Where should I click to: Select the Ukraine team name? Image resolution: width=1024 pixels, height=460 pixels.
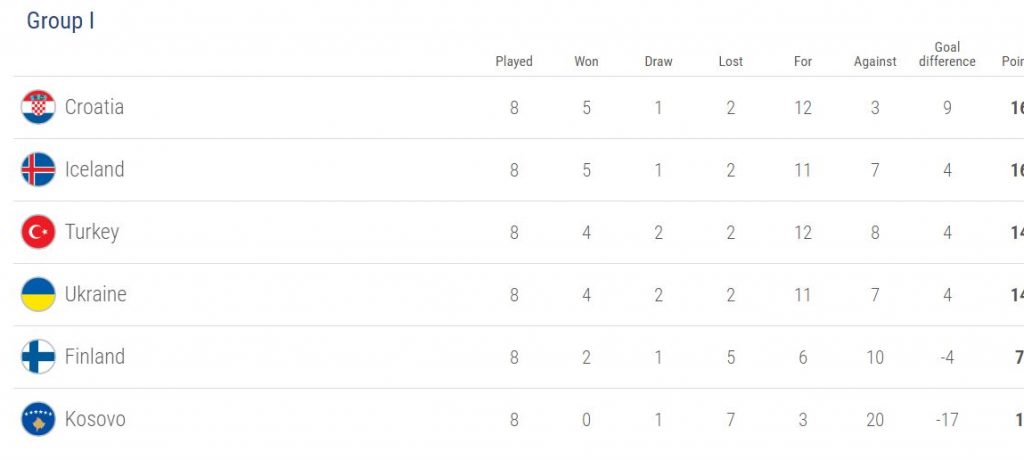[96, 295]
